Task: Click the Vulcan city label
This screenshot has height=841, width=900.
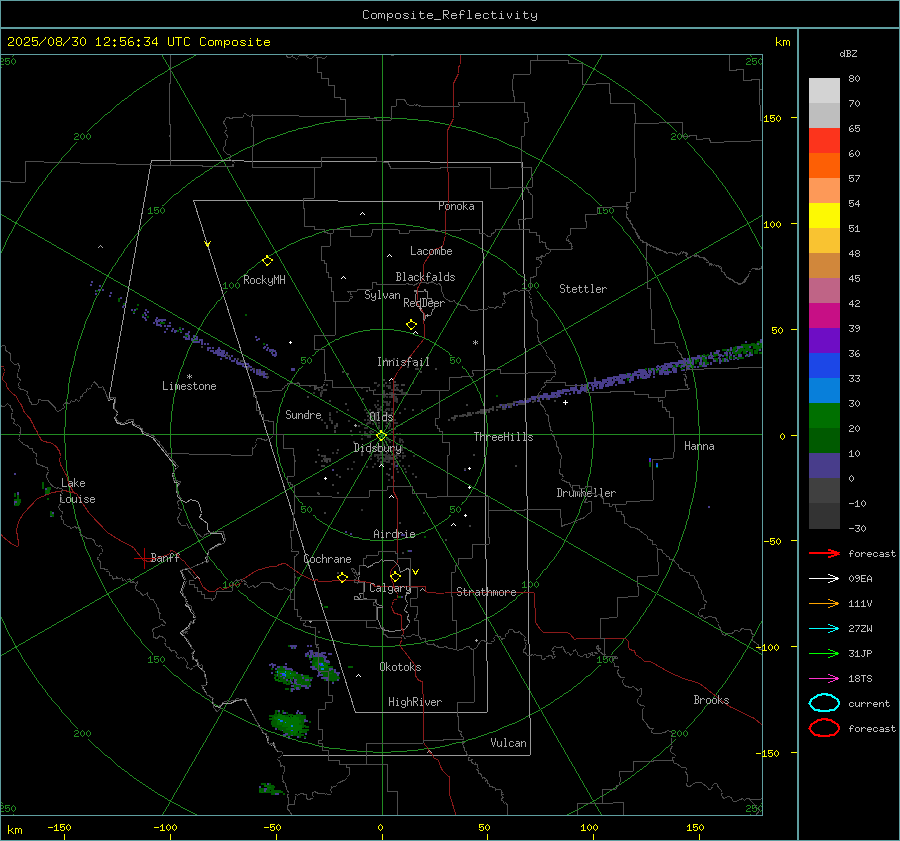Action: 508,743
